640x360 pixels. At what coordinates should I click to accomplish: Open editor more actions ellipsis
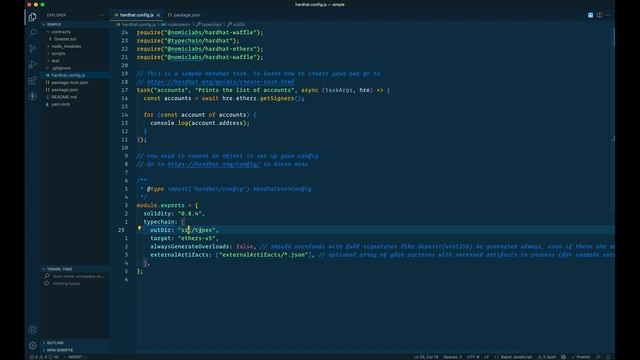point(608,15)
